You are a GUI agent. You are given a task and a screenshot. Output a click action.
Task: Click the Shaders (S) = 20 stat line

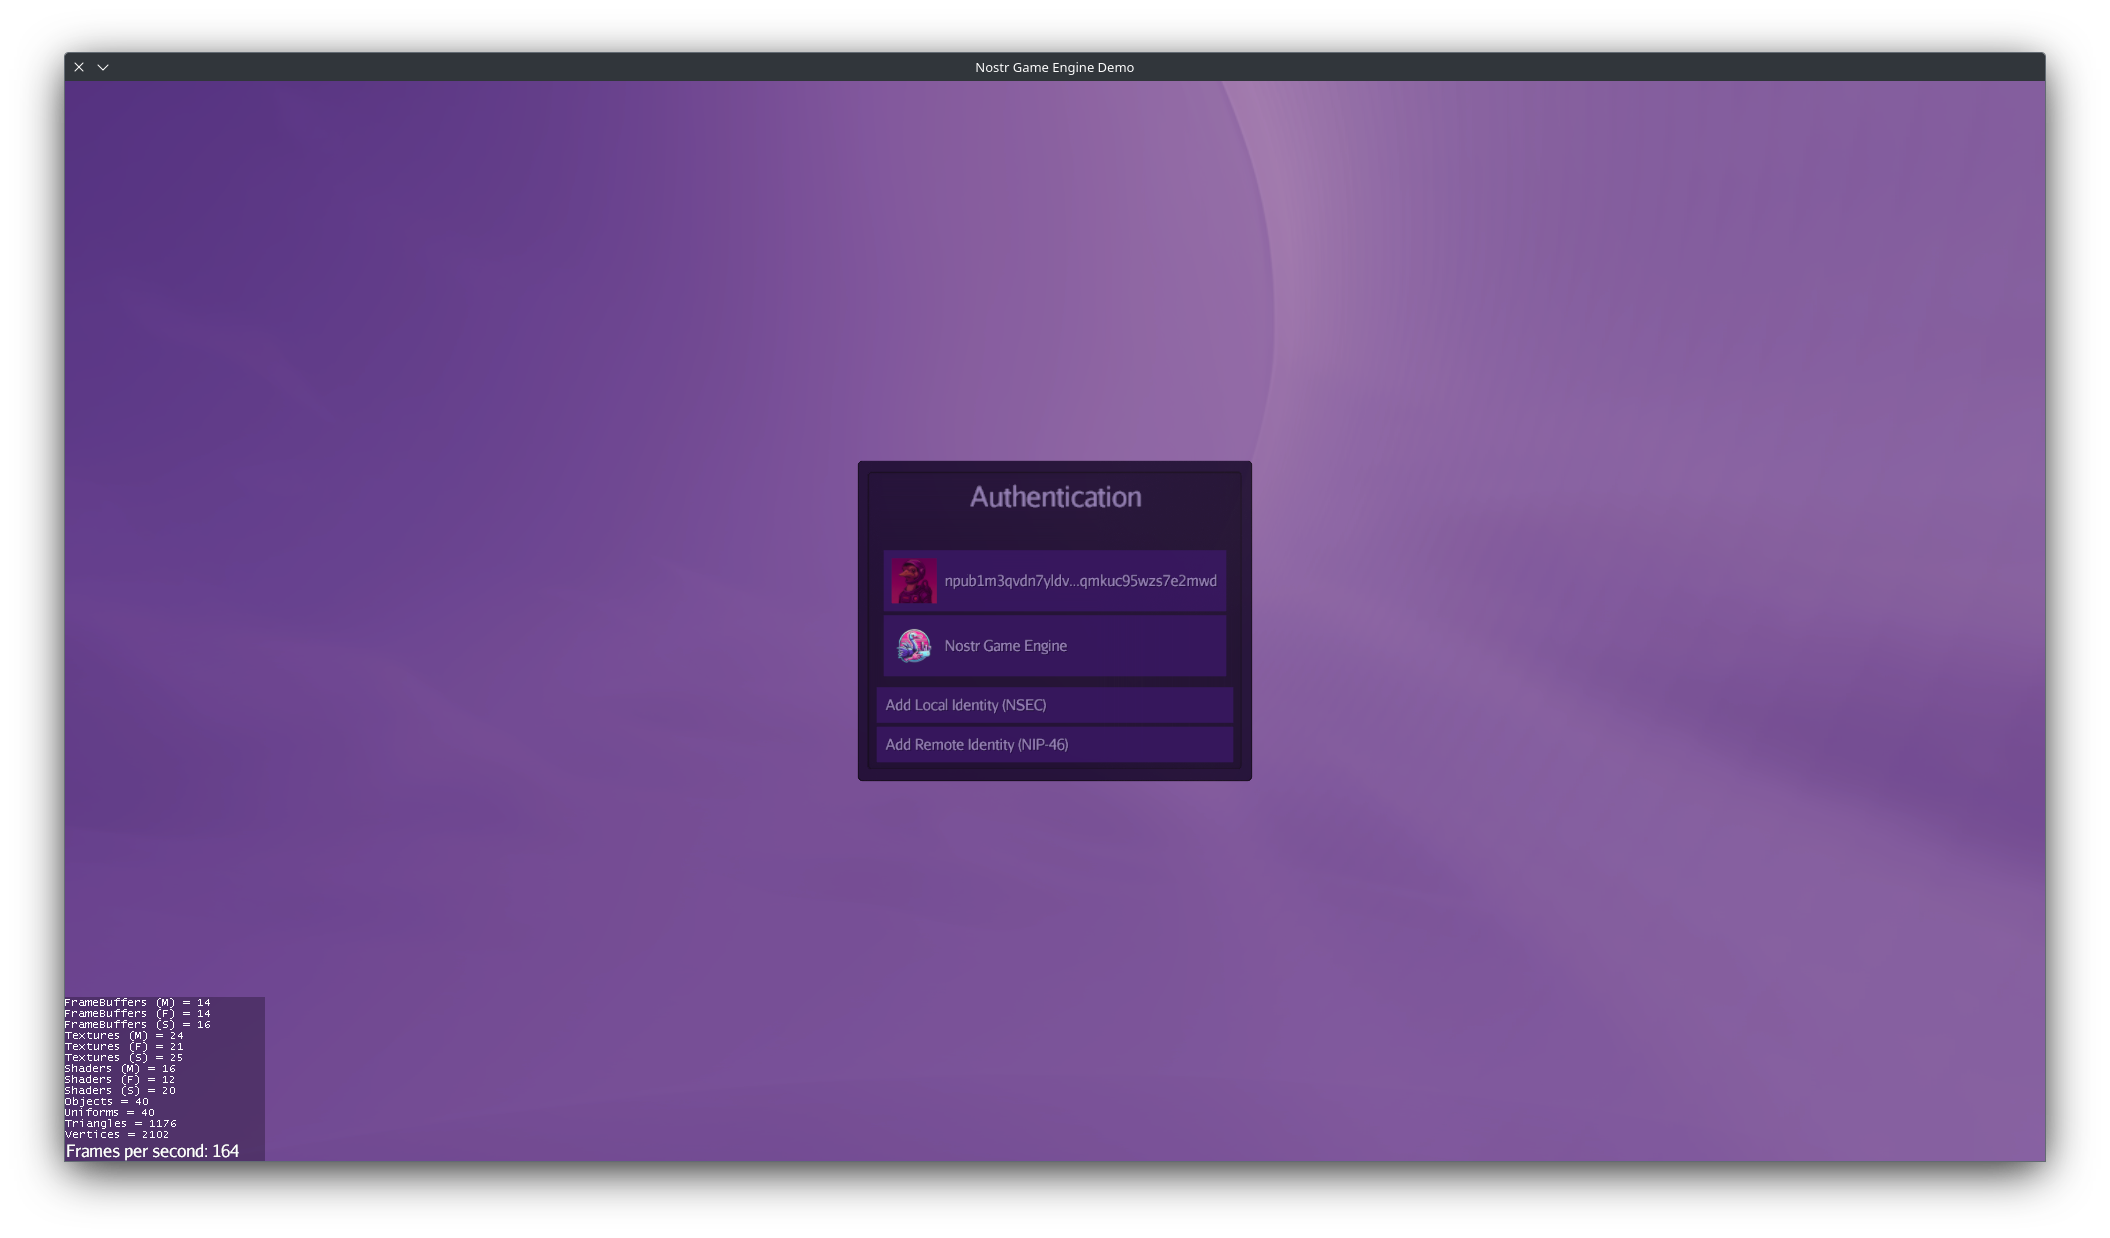point(120,1091)
